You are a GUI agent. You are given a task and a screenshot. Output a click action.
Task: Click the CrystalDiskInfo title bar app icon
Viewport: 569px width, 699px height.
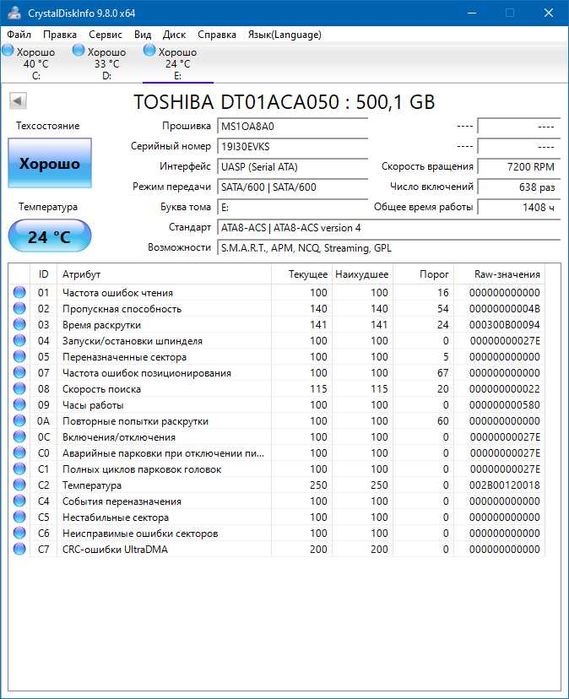coord(14,12)
